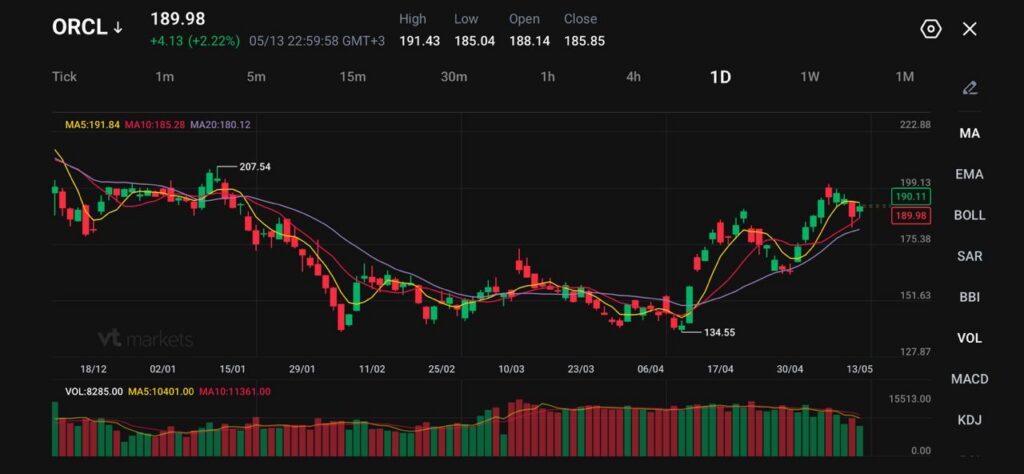Toggle the EMA indicator
Screen dimensions: 1024x474
tap(970, 174)
